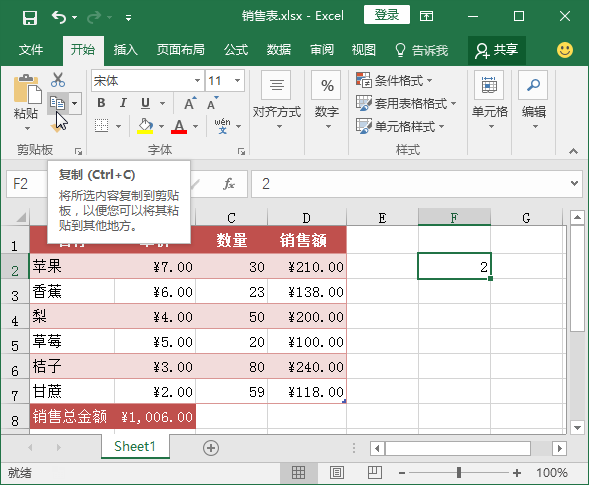Click the wén phonetic guide icon
Image resolution: width=589 pixels, height=485 pixels.
pyautogui.click(x=222, y=126)
